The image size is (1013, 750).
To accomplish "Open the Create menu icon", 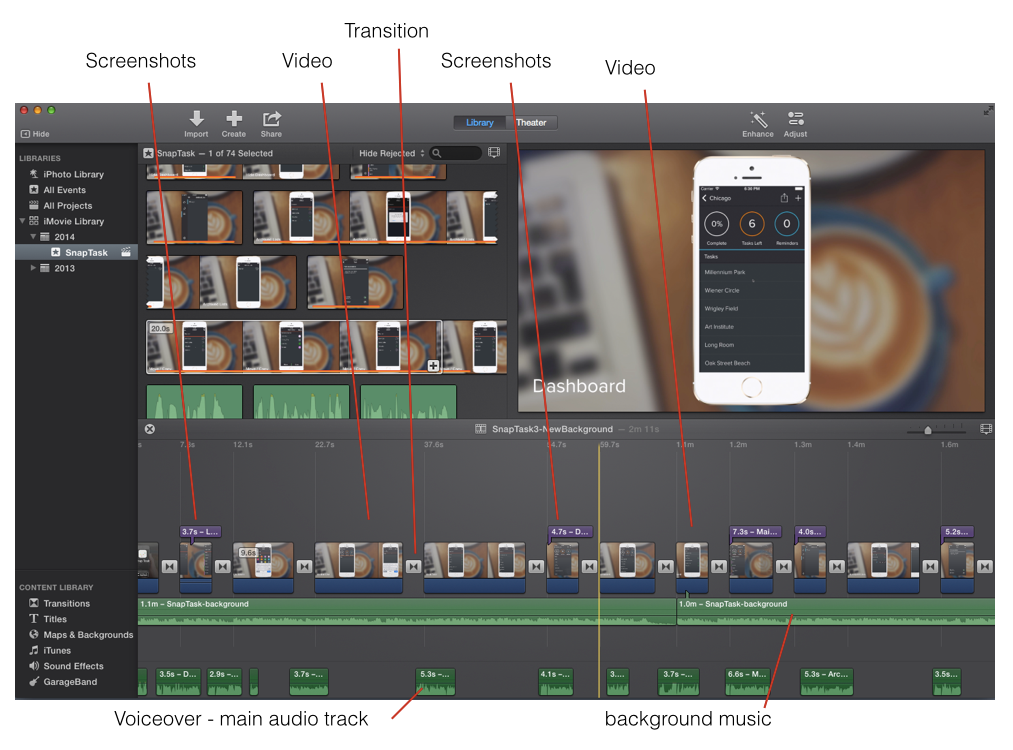I will pyautogui.click(x=234, y=119).
